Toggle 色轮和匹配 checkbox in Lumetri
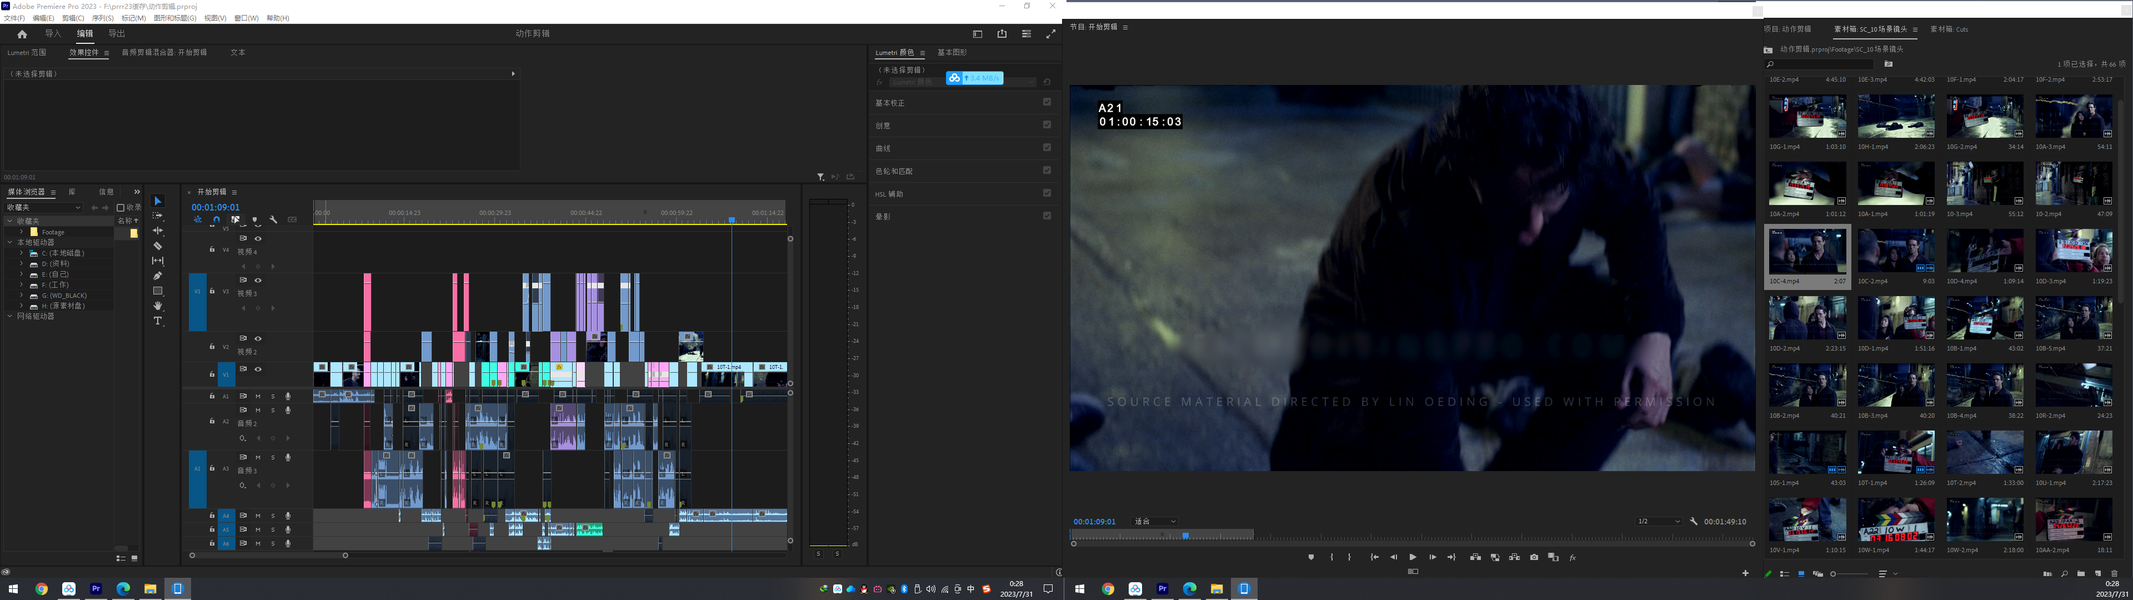The width and height of the screenshot is (2133, 600). (1047, 170)
